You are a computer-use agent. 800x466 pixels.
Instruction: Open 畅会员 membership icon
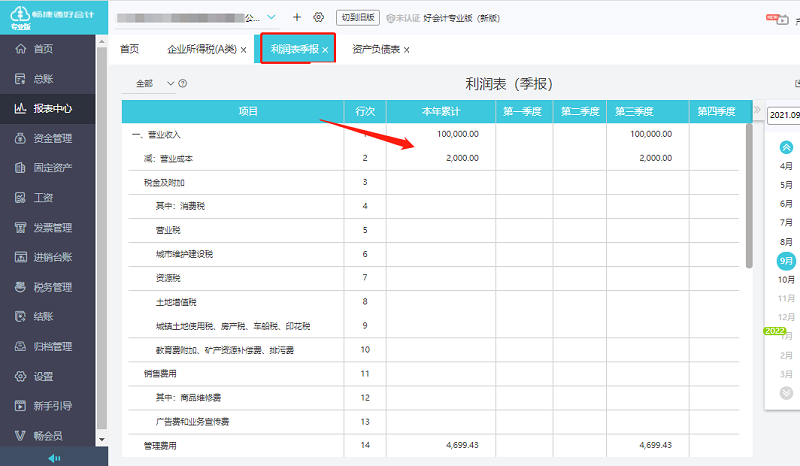point(20,436)
